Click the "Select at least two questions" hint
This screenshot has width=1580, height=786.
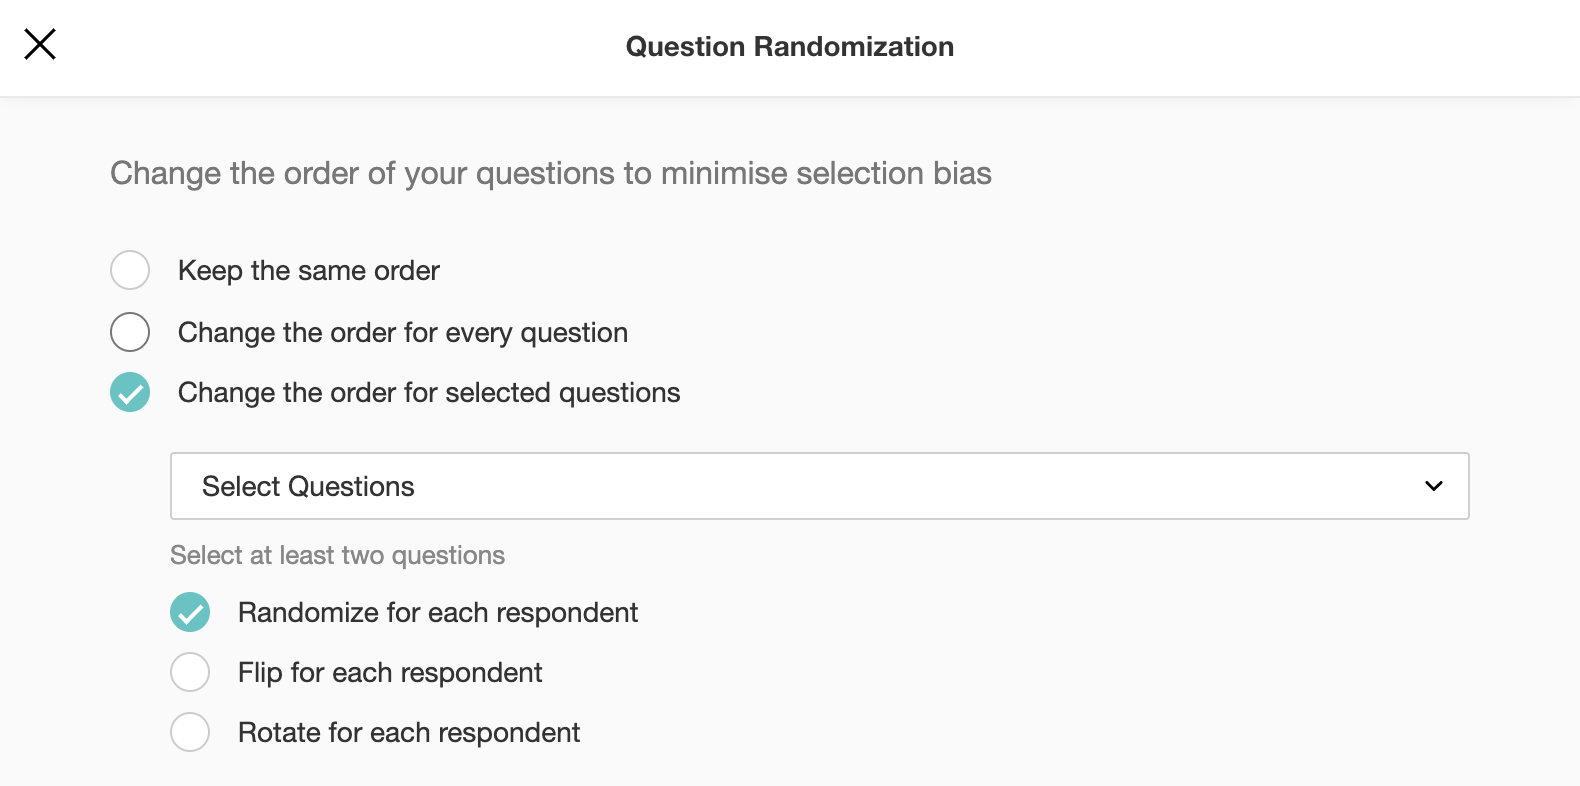[x=337, y=556]
